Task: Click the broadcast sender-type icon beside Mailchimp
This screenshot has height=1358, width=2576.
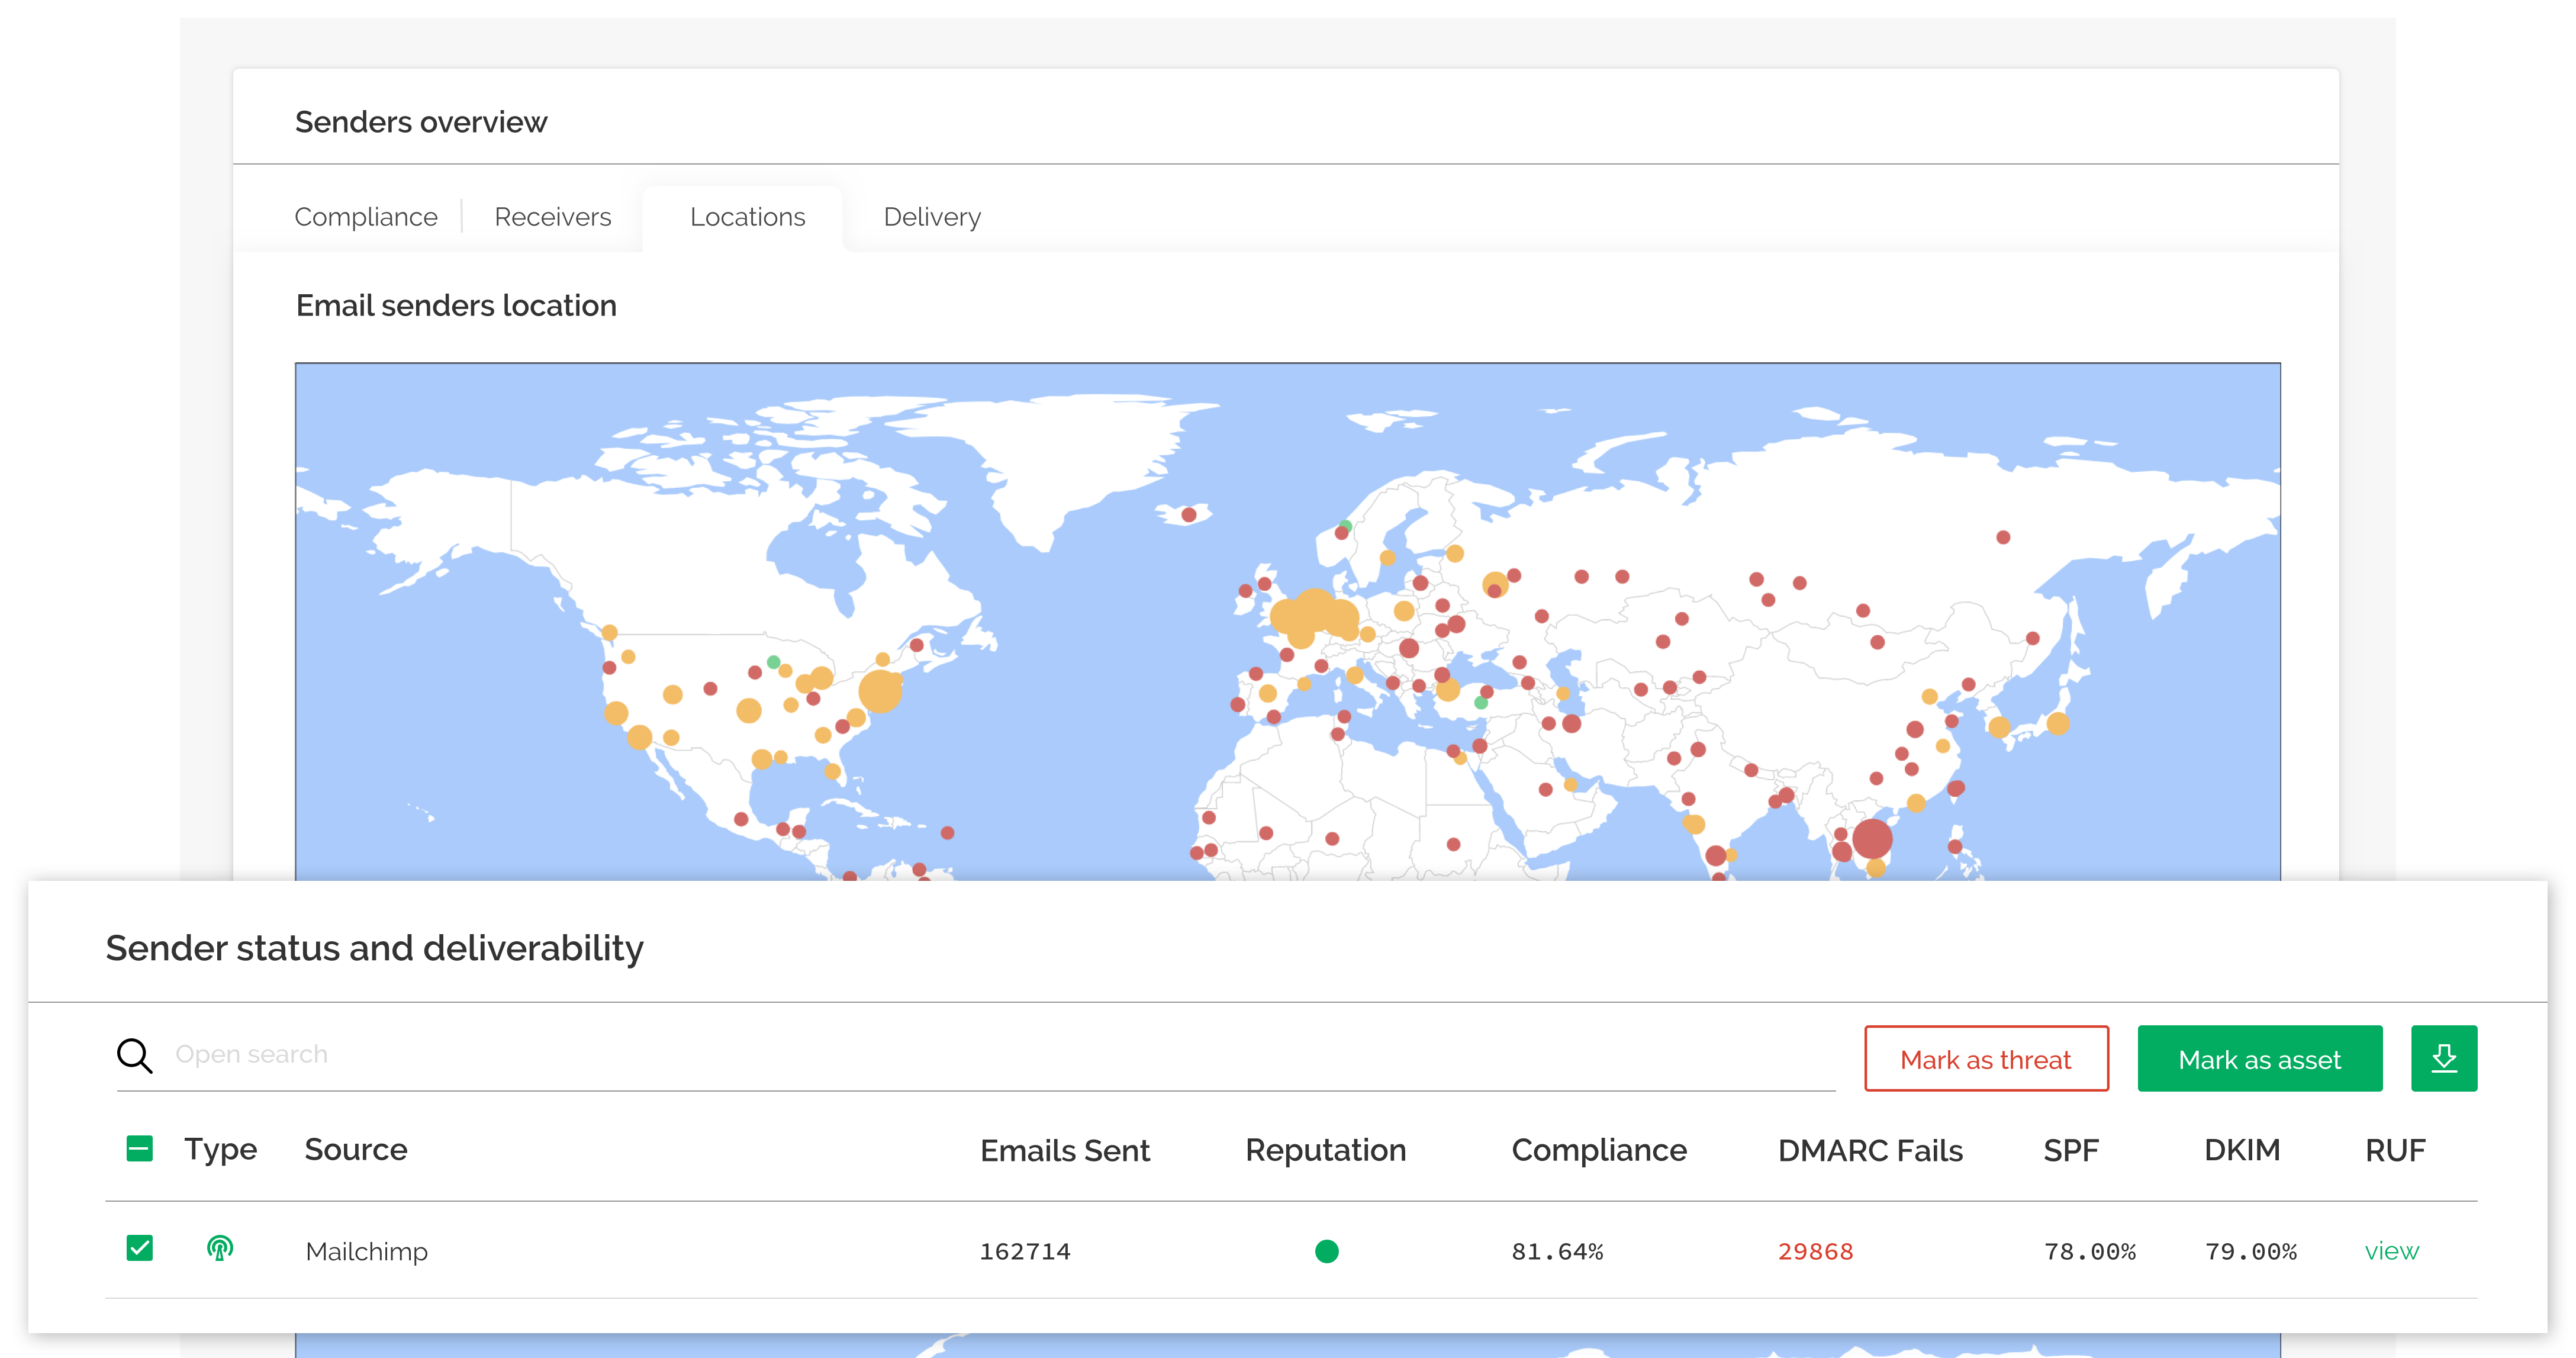Action: [219, 1250]
